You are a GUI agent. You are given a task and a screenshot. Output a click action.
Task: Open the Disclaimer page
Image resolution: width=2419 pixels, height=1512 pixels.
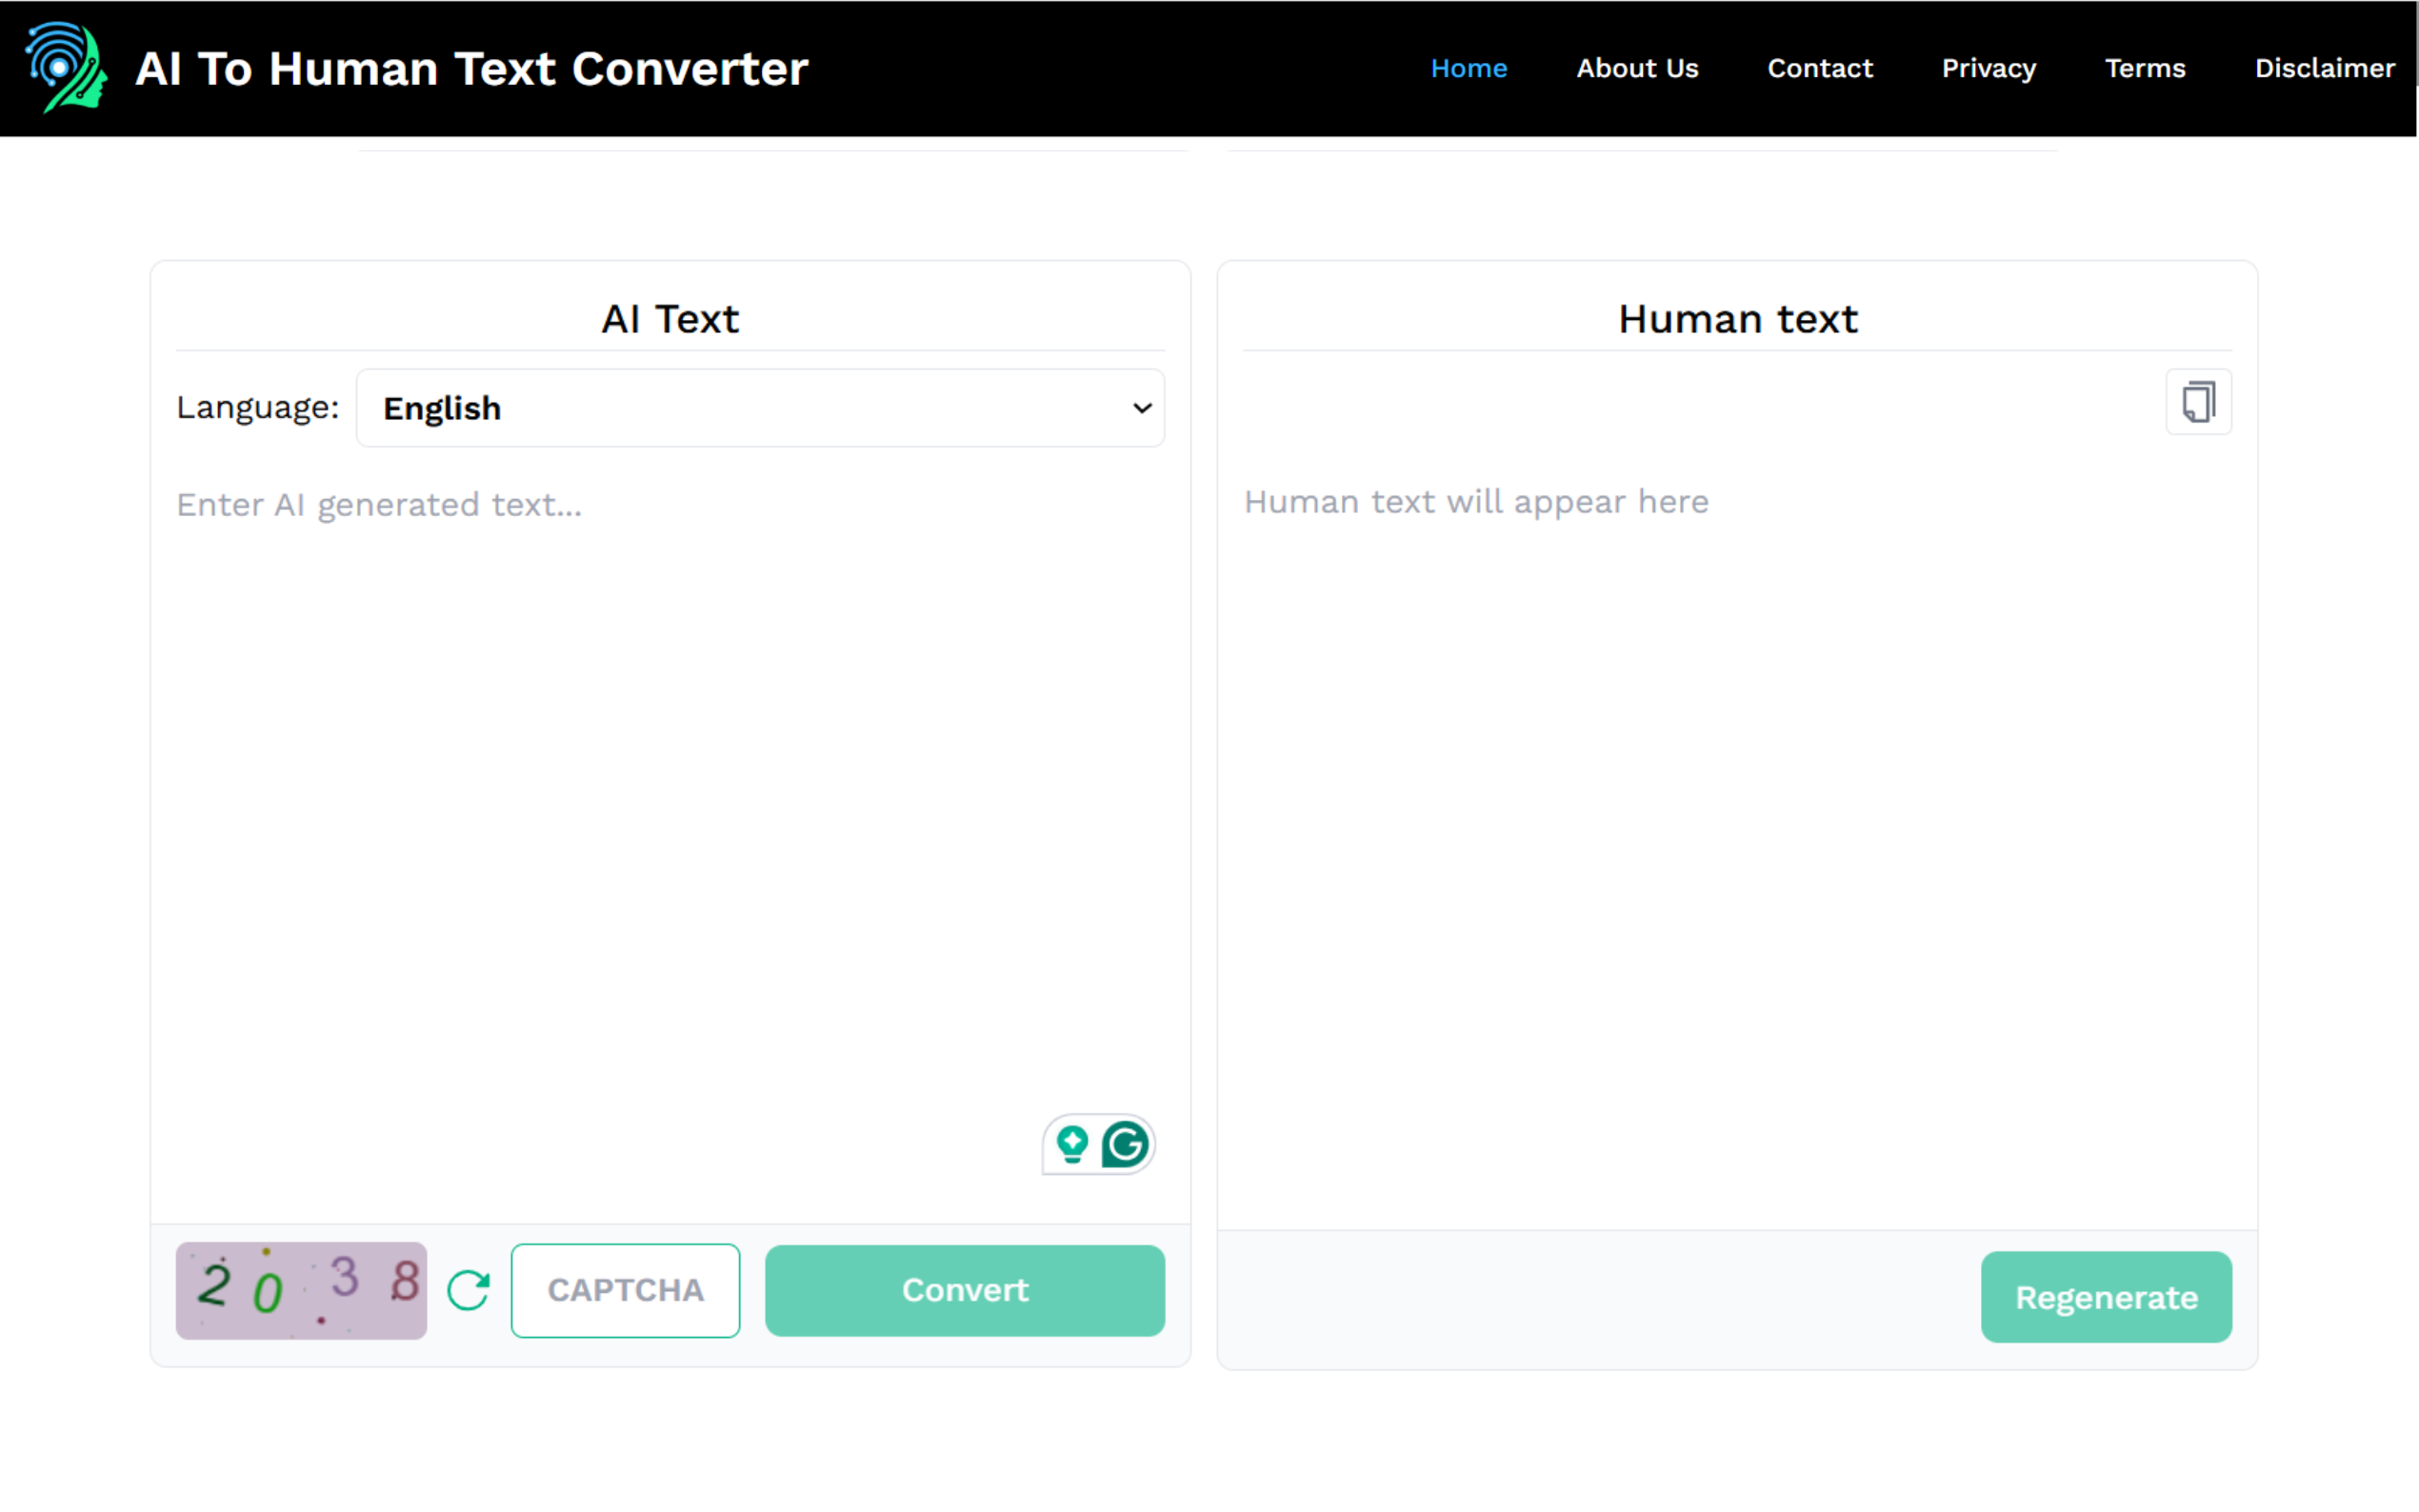[2324, 68]
